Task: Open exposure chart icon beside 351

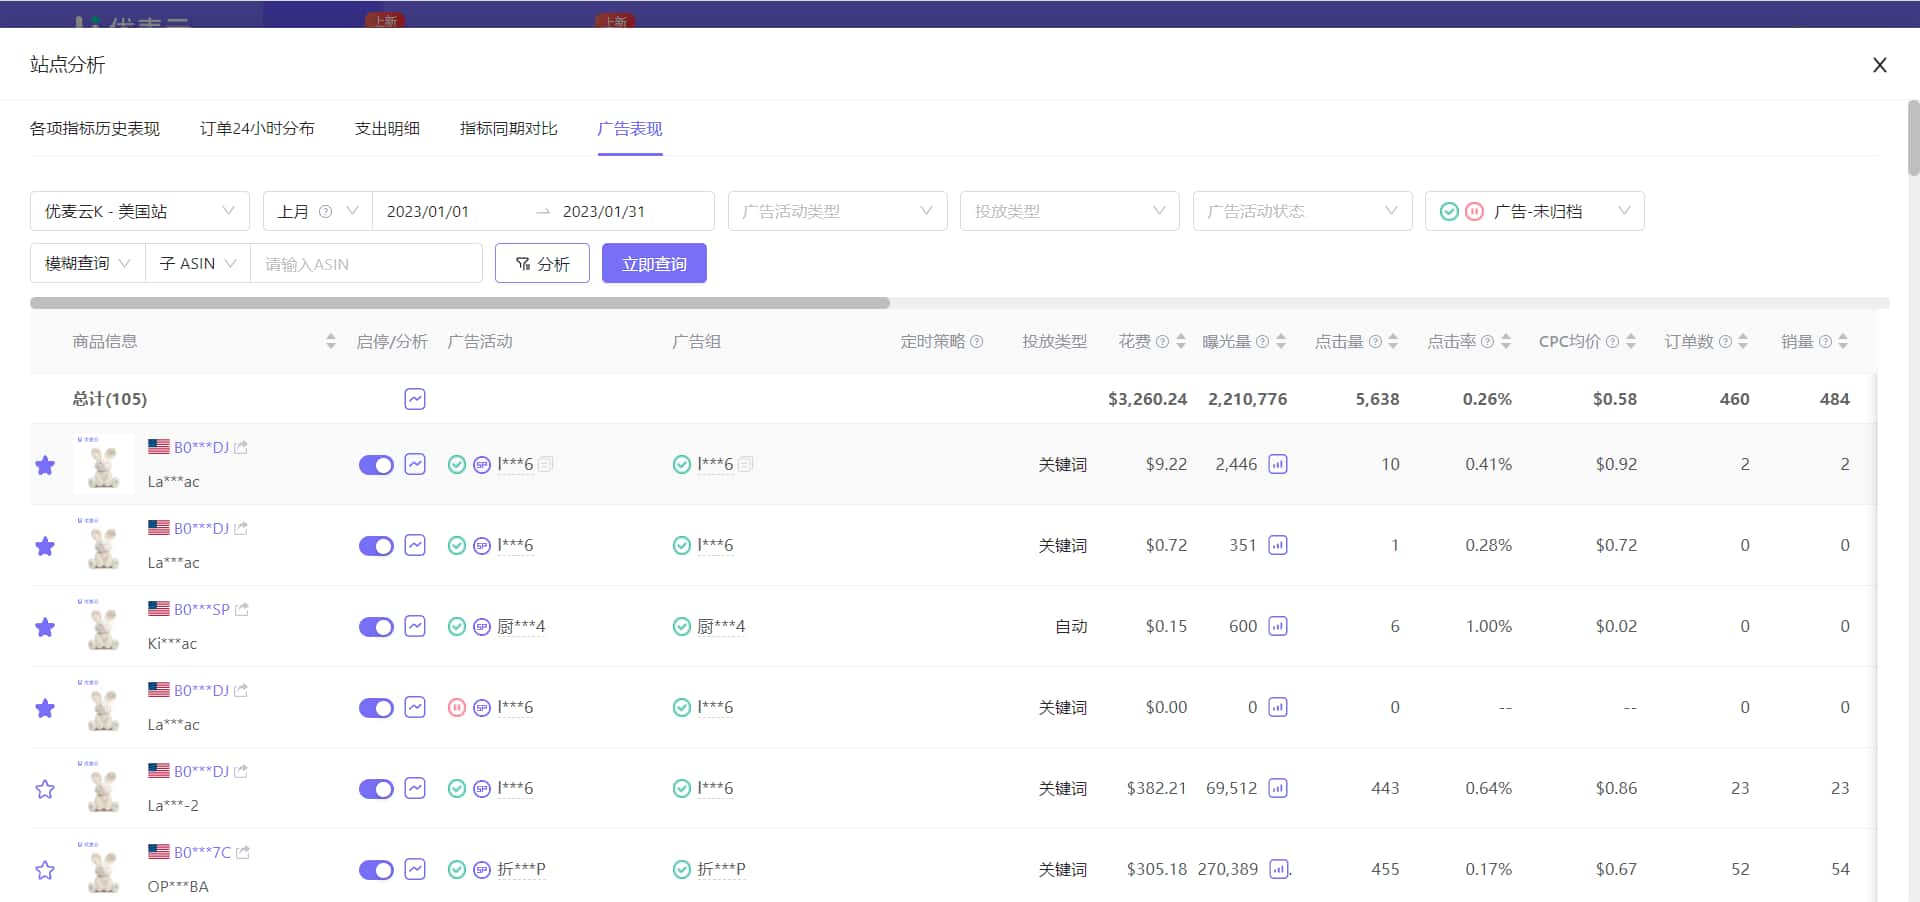Action: pos(1278,545)
